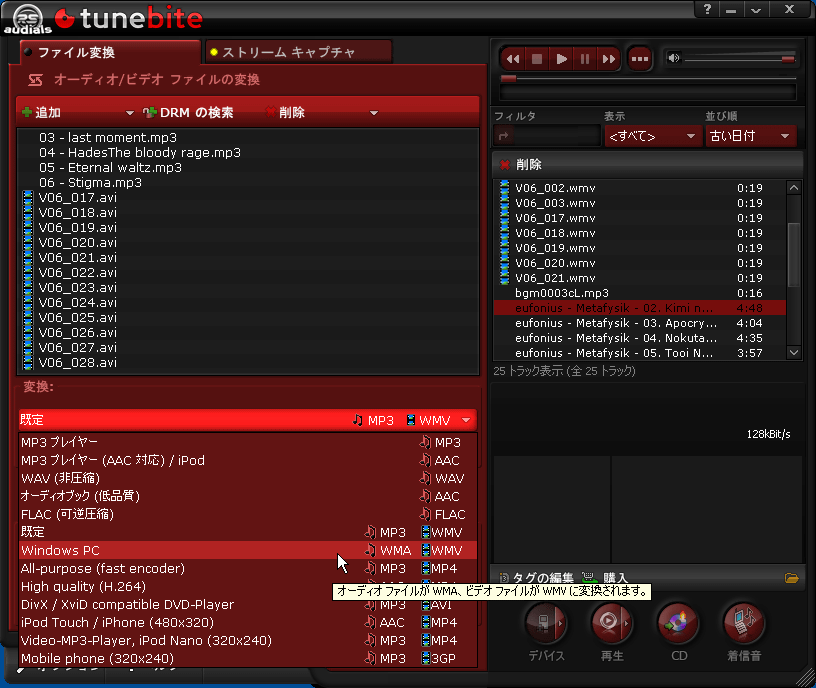Select 04 - HadesThe bloody rage.mp3
816x688 pixels.
click(248, 152)
